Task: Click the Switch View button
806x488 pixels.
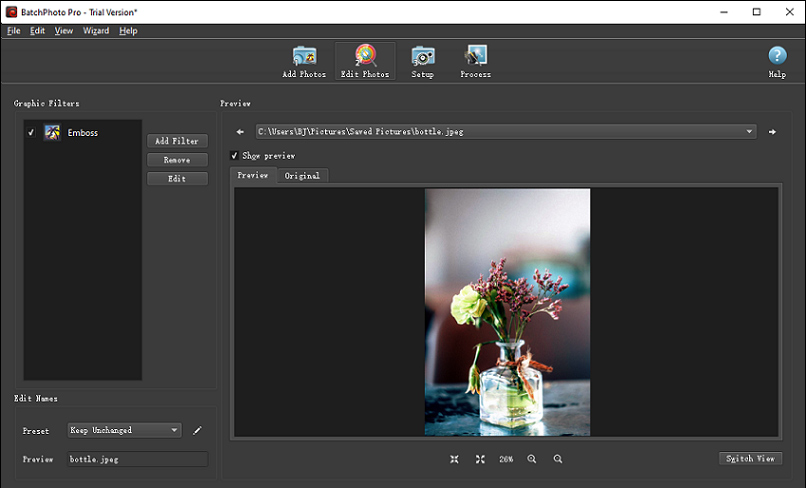Action: point(750,459)
